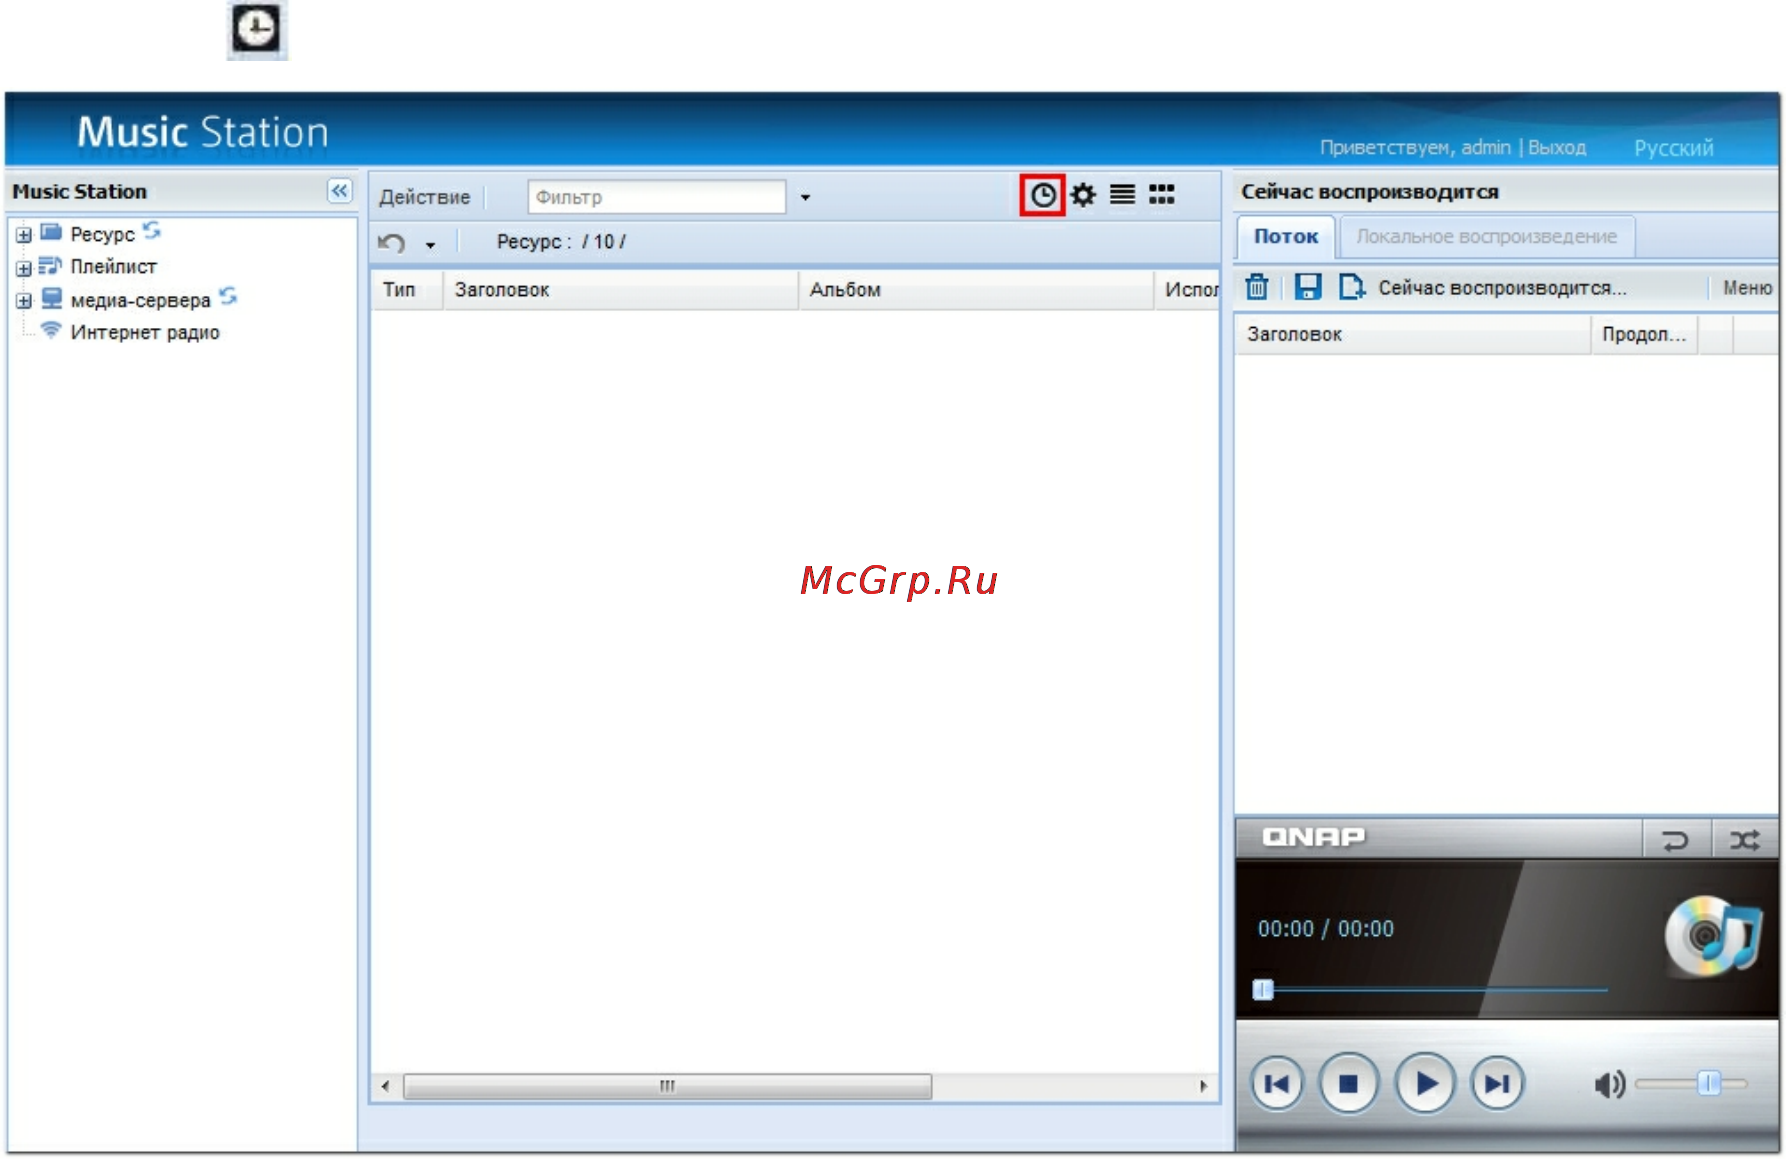Click the album art disc icon
Screen dimensions: 1786x1159
[1712, 936]
